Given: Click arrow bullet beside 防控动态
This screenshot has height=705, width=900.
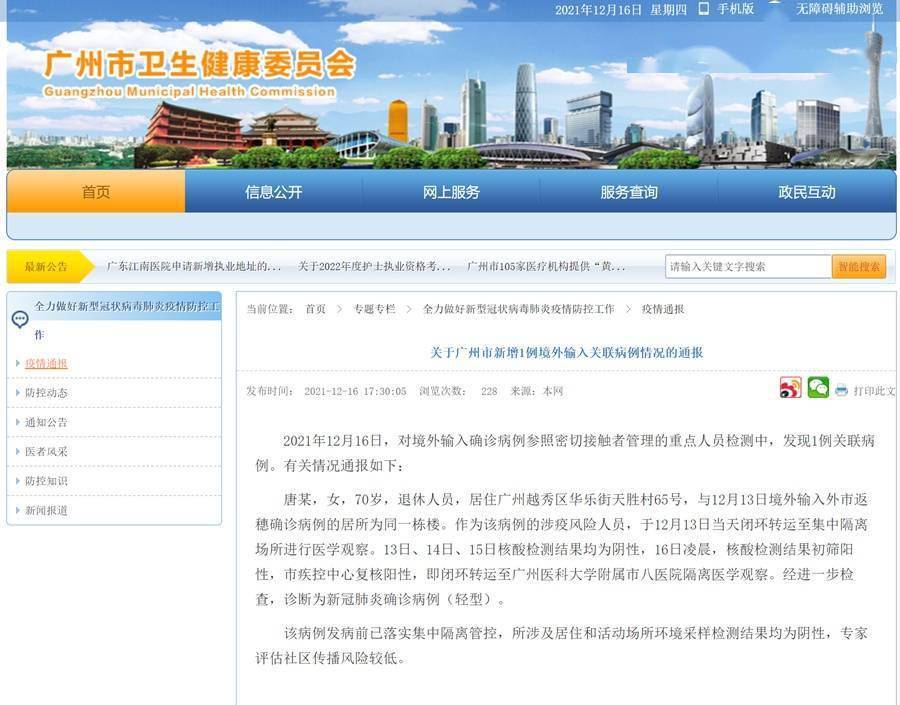Looking at the screenshot, I should (x=18, y=393).
